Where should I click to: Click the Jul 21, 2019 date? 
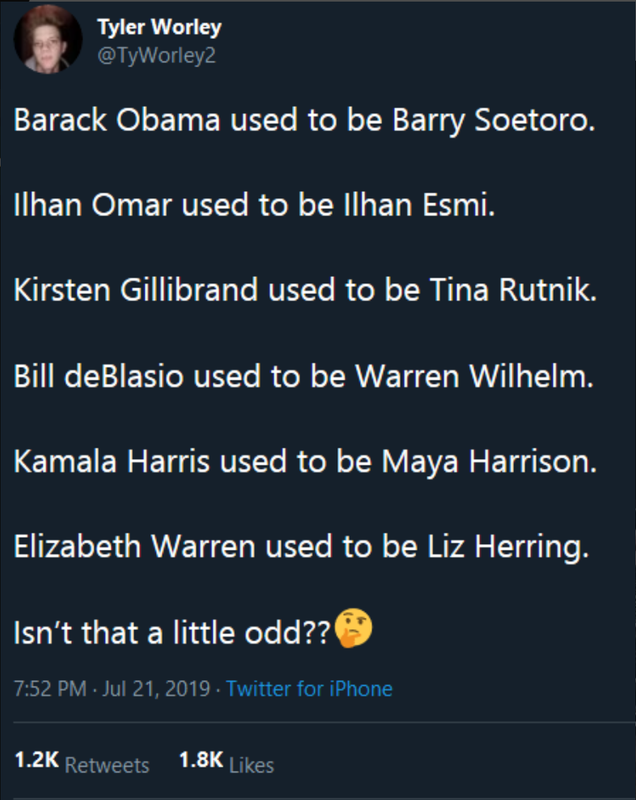[156, 689]
